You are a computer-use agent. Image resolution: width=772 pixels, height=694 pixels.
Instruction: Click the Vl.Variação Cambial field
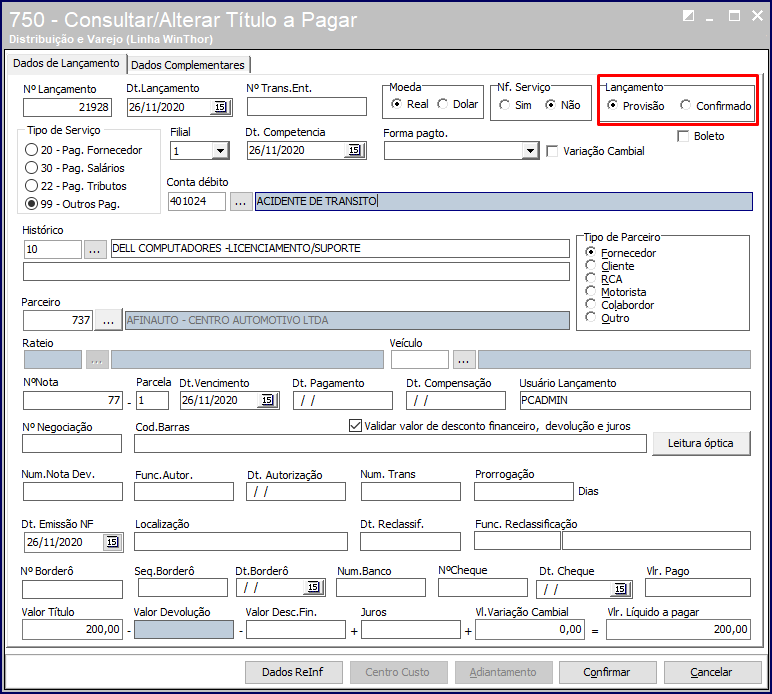pyautogui.click(x=530, y=630)
